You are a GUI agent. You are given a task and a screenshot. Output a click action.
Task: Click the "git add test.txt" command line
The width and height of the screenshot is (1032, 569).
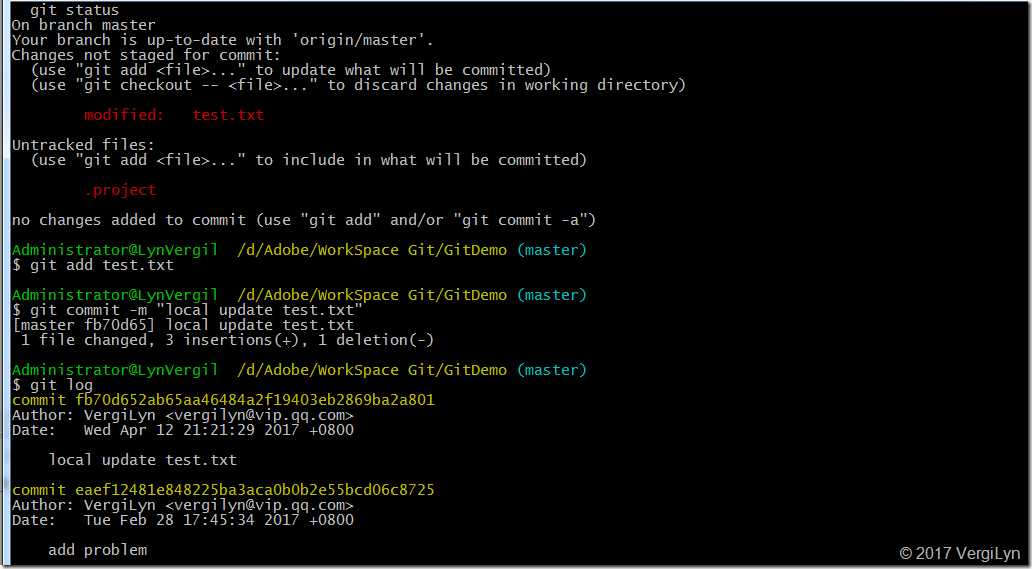(x=97, y=265)
